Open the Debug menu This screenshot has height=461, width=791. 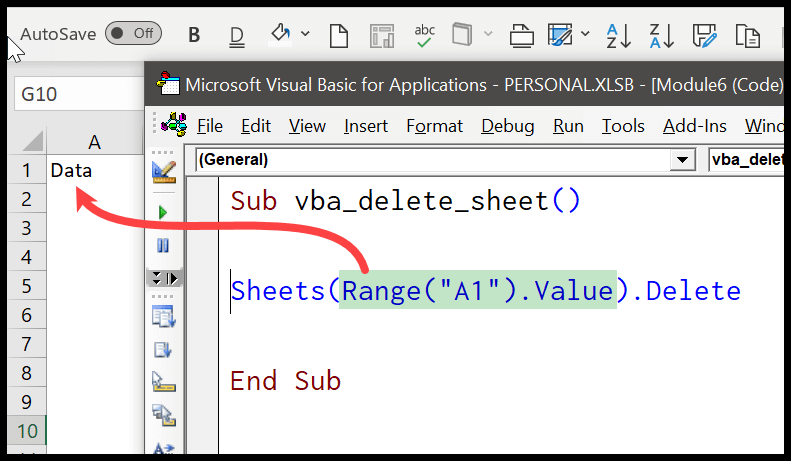[x=508, y=126]
